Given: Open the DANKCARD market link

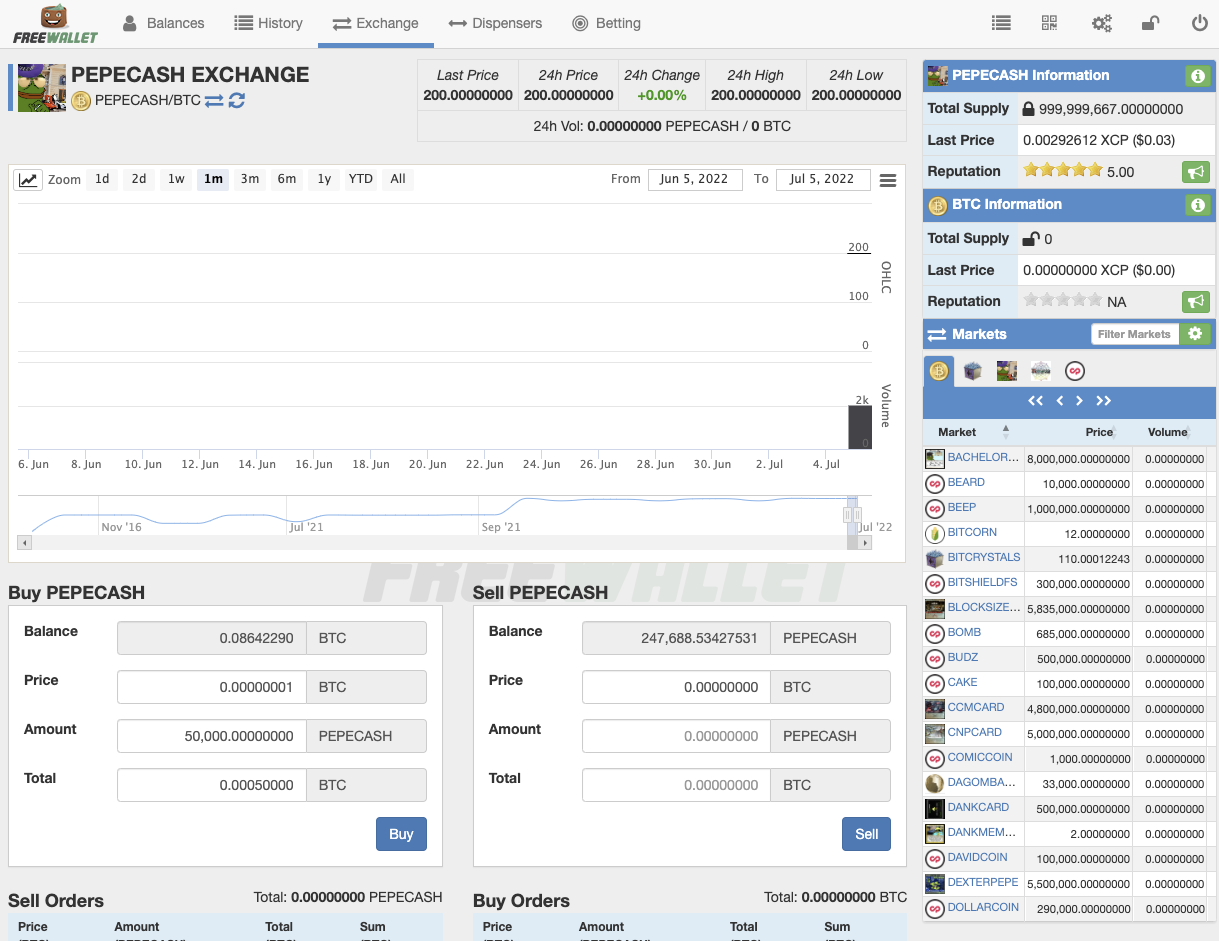Looking at the screenshot, I should point(978,807).
